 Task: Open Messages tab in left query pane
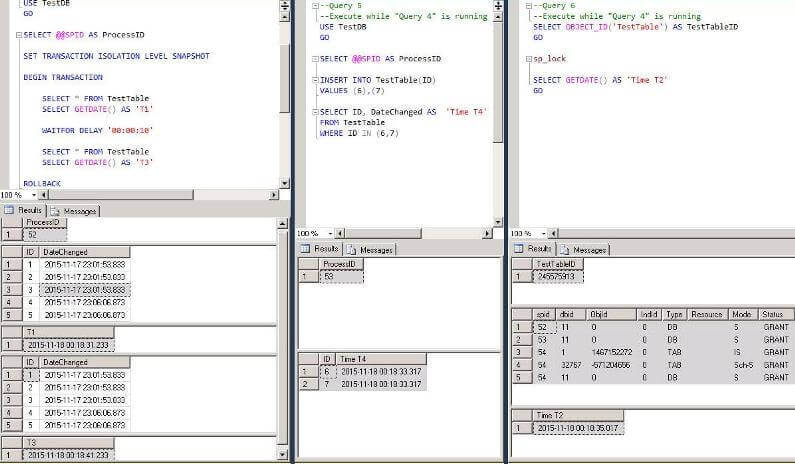(74, 211)
